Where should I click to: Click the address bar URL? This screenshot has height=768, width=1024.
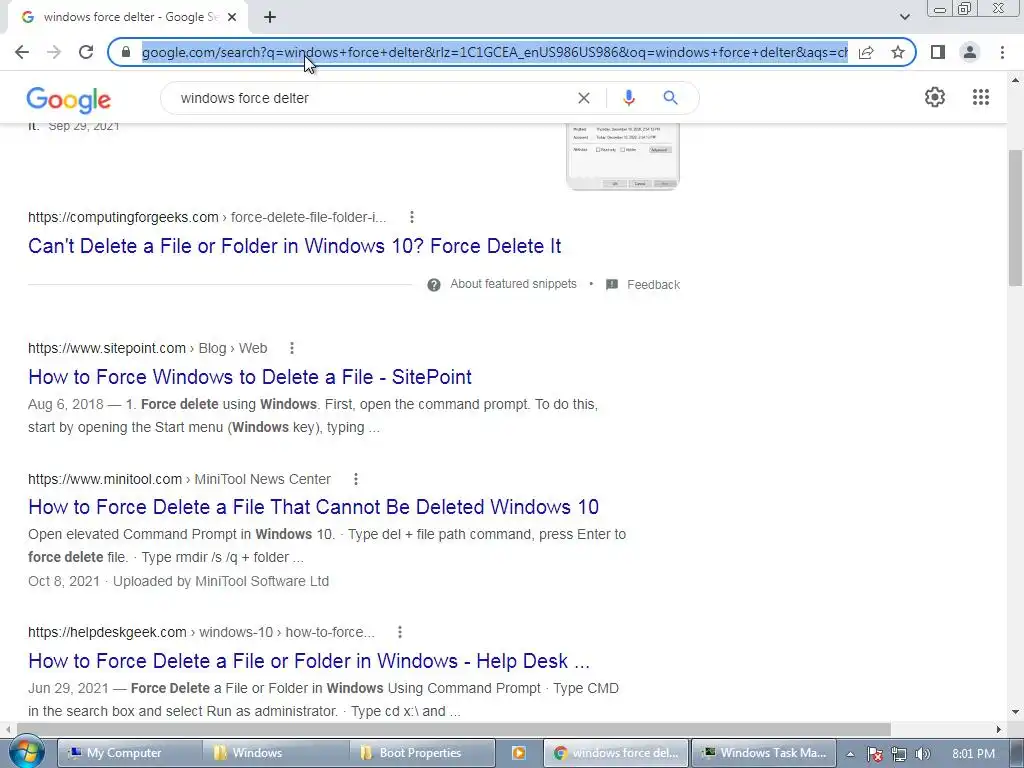coord(494,52)
